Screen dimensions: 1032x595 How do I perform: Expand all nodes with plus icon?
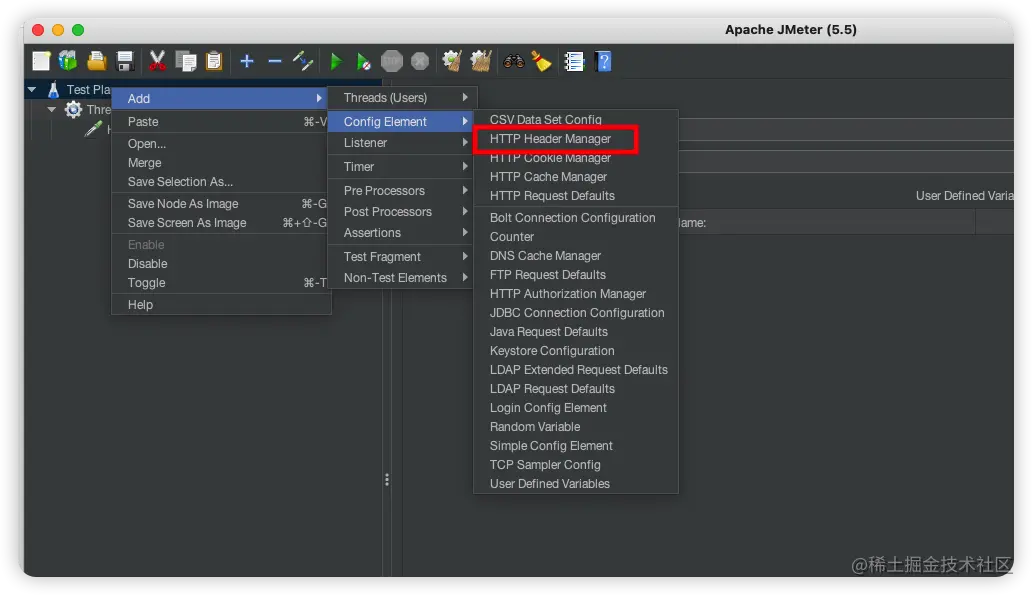[x=247, y=61]
